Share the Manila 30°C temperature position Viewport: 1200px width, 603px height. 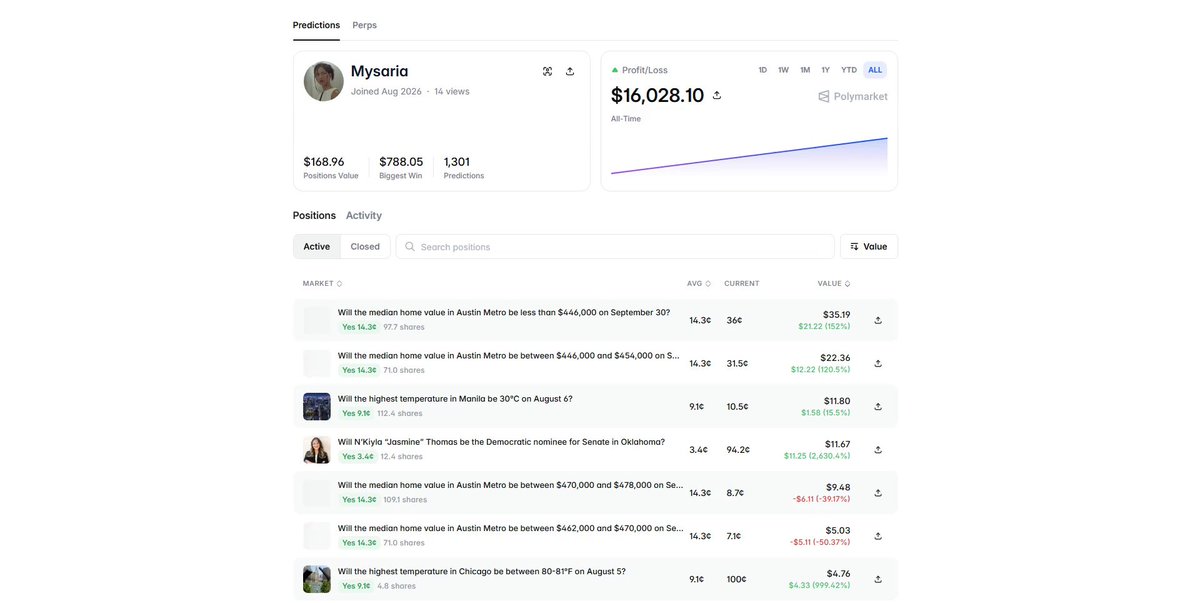pos(878,407)
